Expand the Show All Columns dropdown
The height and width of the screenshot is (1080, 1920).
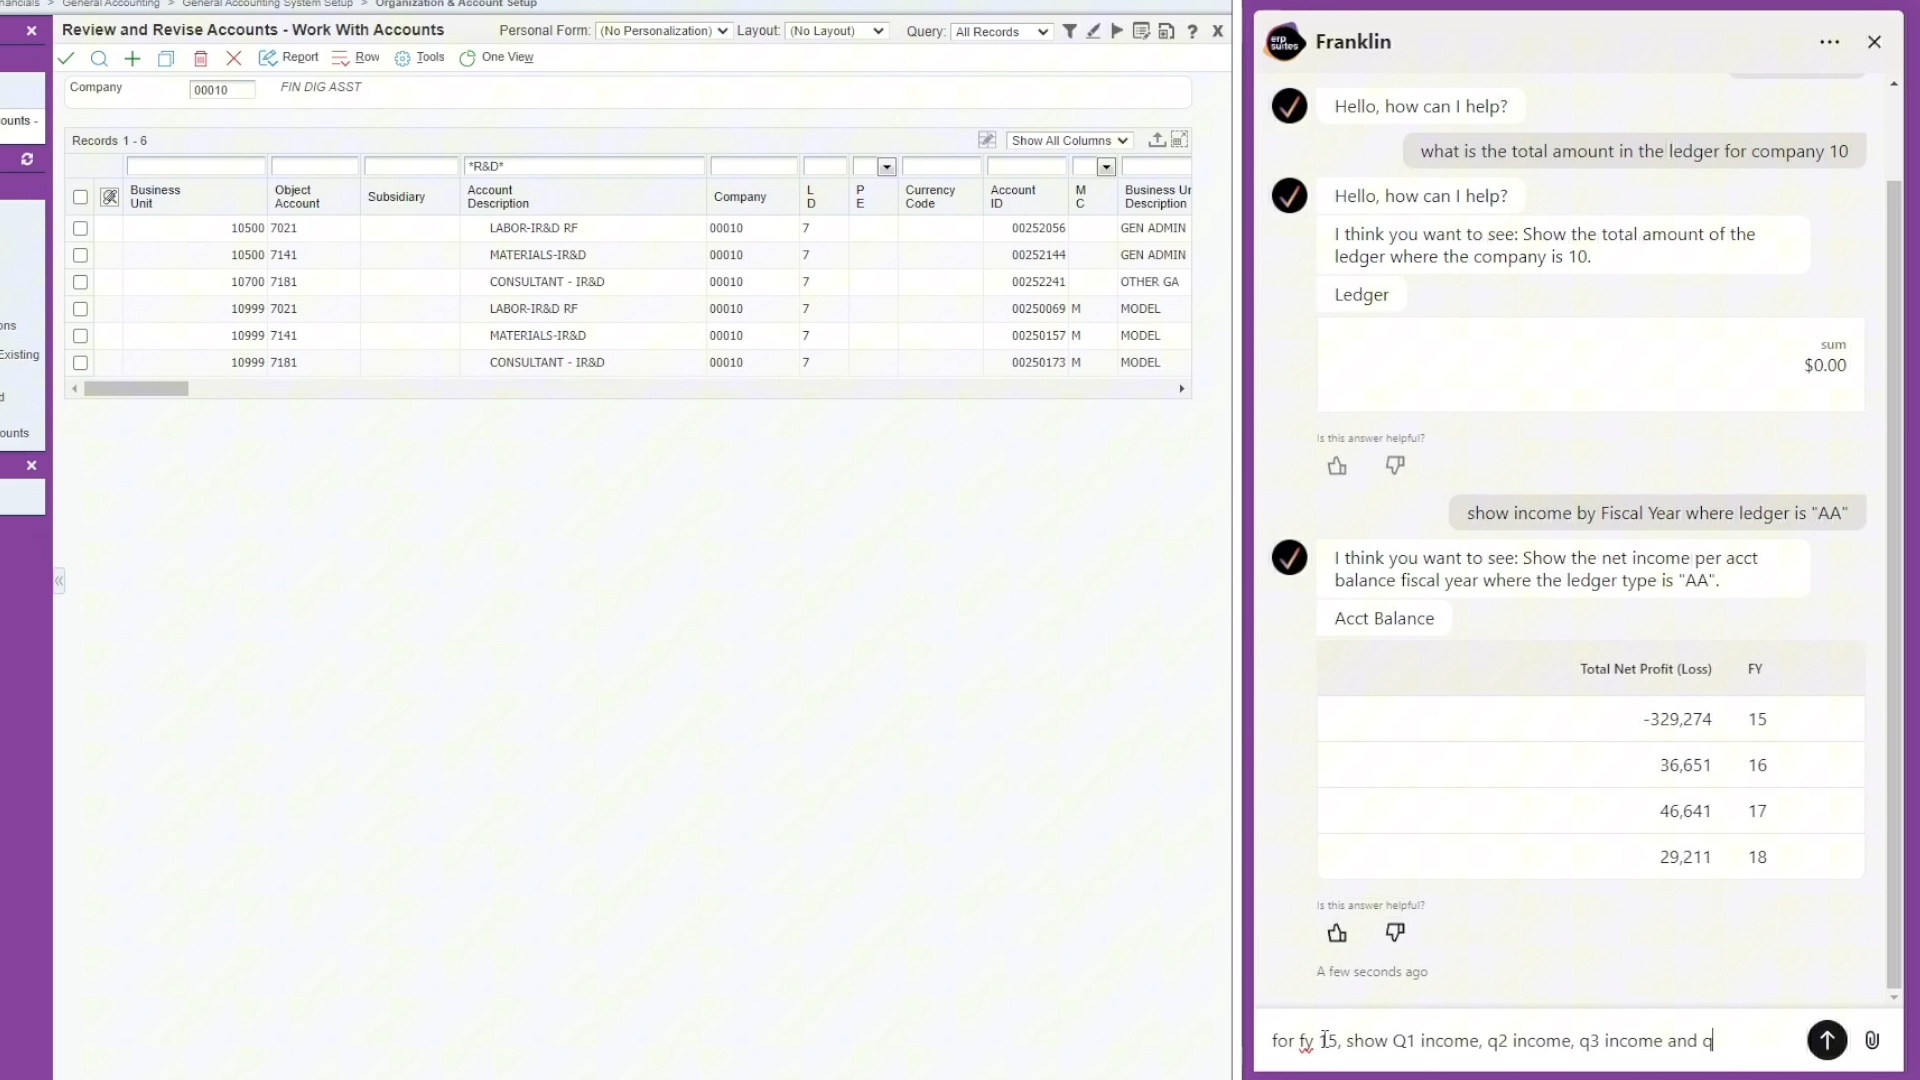1069,141
